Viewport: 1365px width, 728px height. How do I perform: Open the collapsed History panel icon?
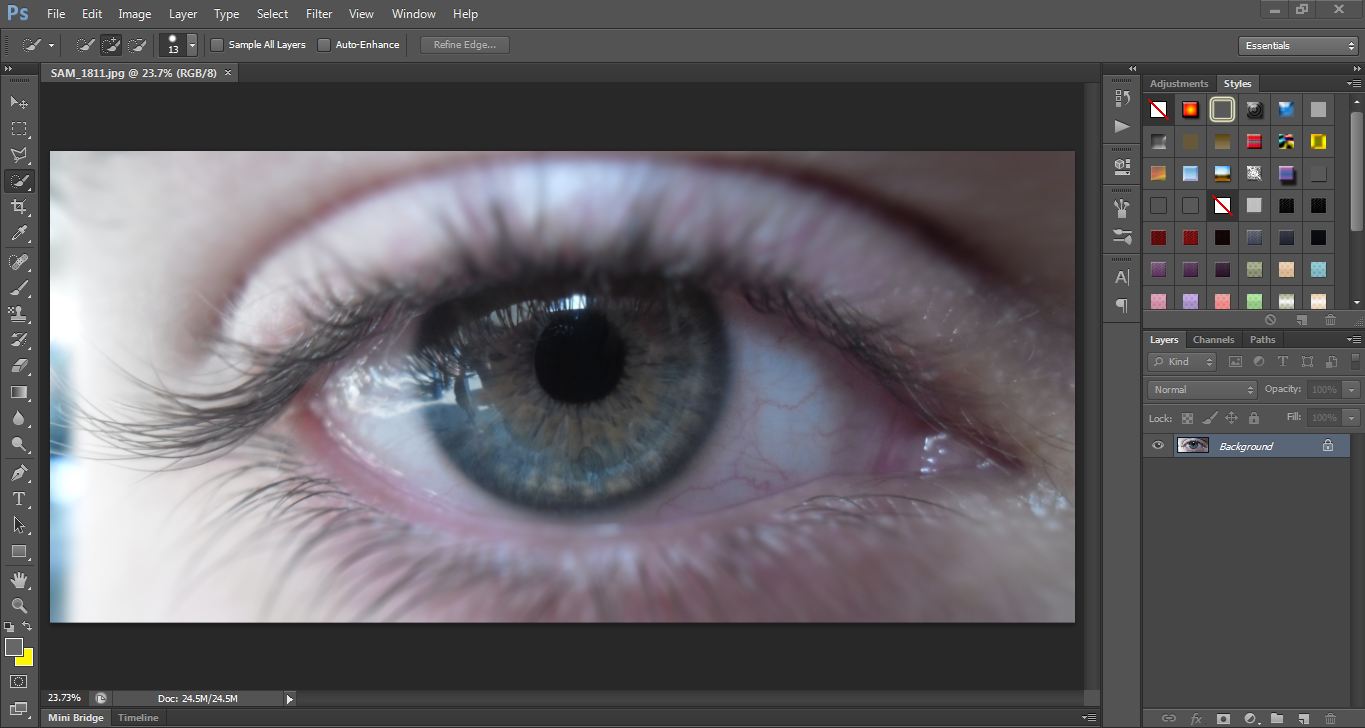pos(1122,98)
